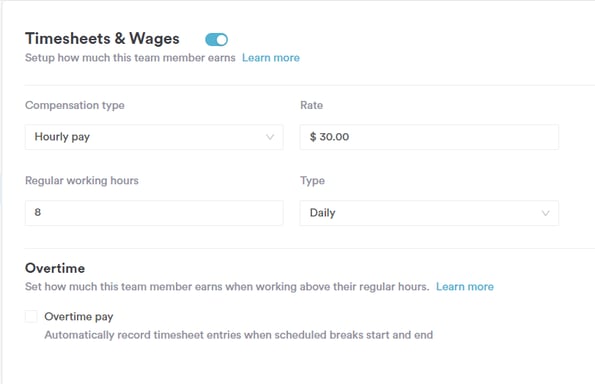Click the Timesheets & Wages heading
The image size is (595, 384).
[102, 39]
